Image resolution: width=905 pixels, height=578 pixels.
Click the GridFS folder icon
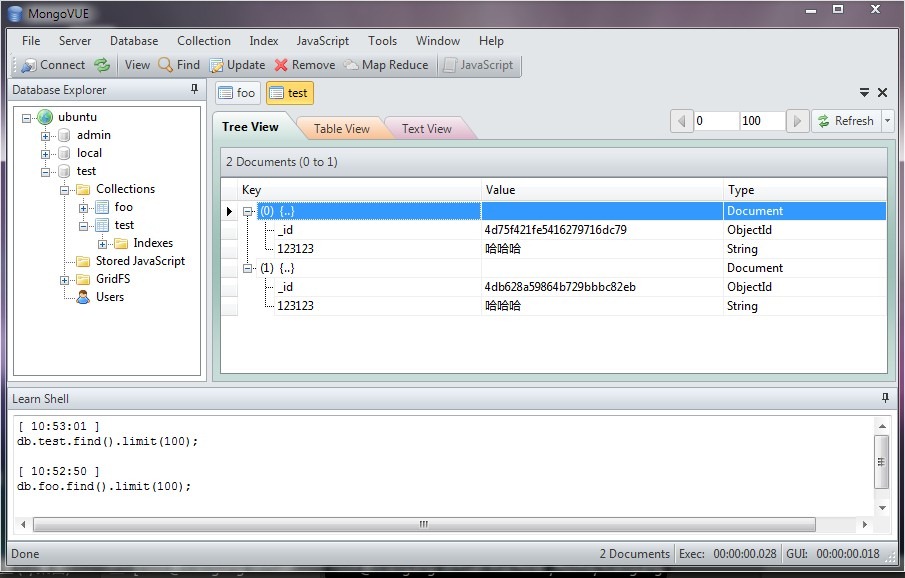[x=84, y=279]
